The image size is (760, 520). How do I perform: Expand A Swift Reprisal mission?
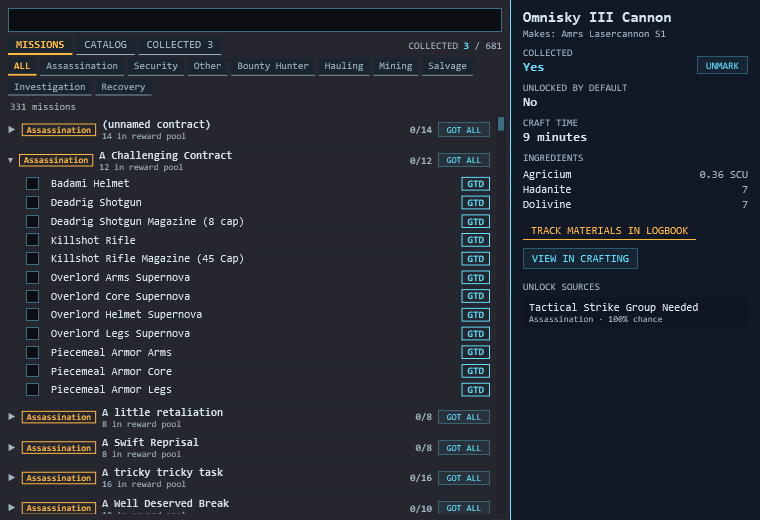12,448
